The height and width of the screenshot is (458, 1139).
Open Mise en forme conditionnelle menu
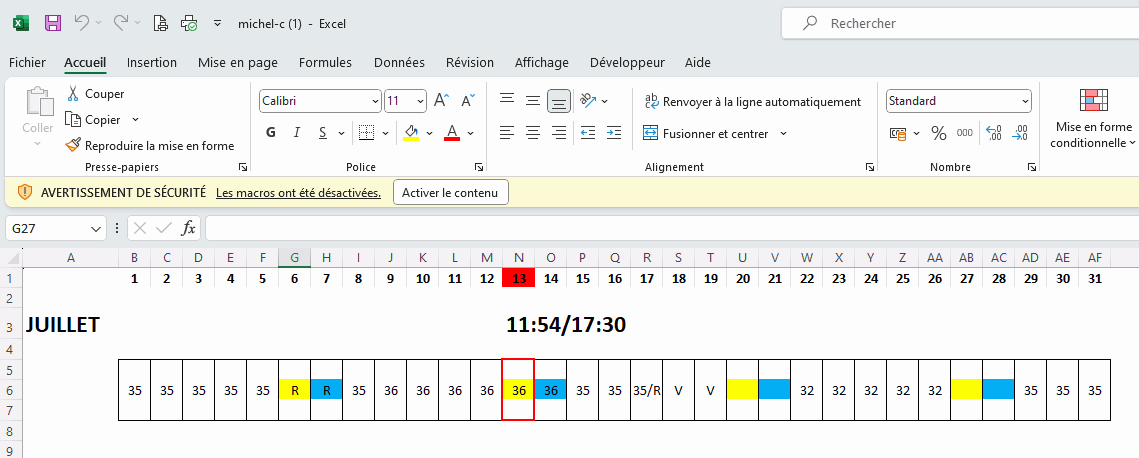point(1093,119)
